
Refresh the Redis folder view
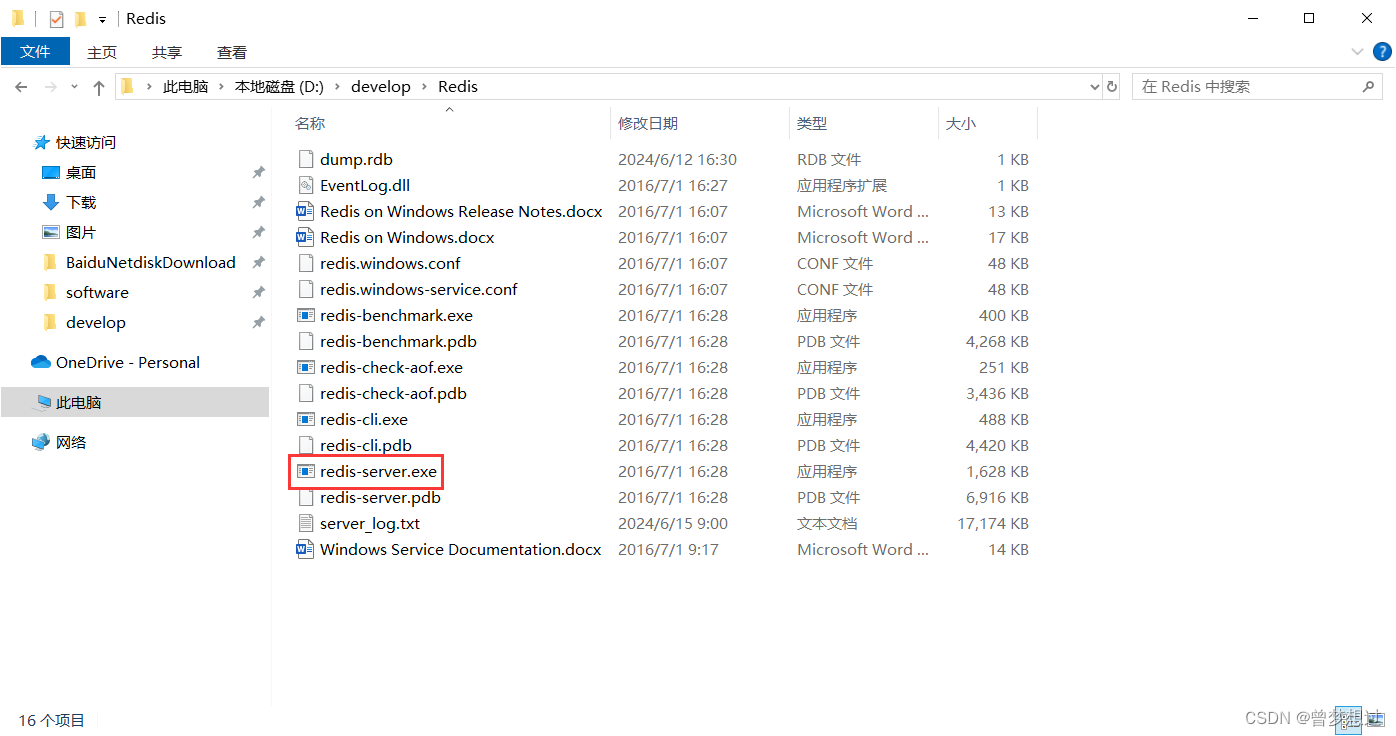(x=1112, y=87)
